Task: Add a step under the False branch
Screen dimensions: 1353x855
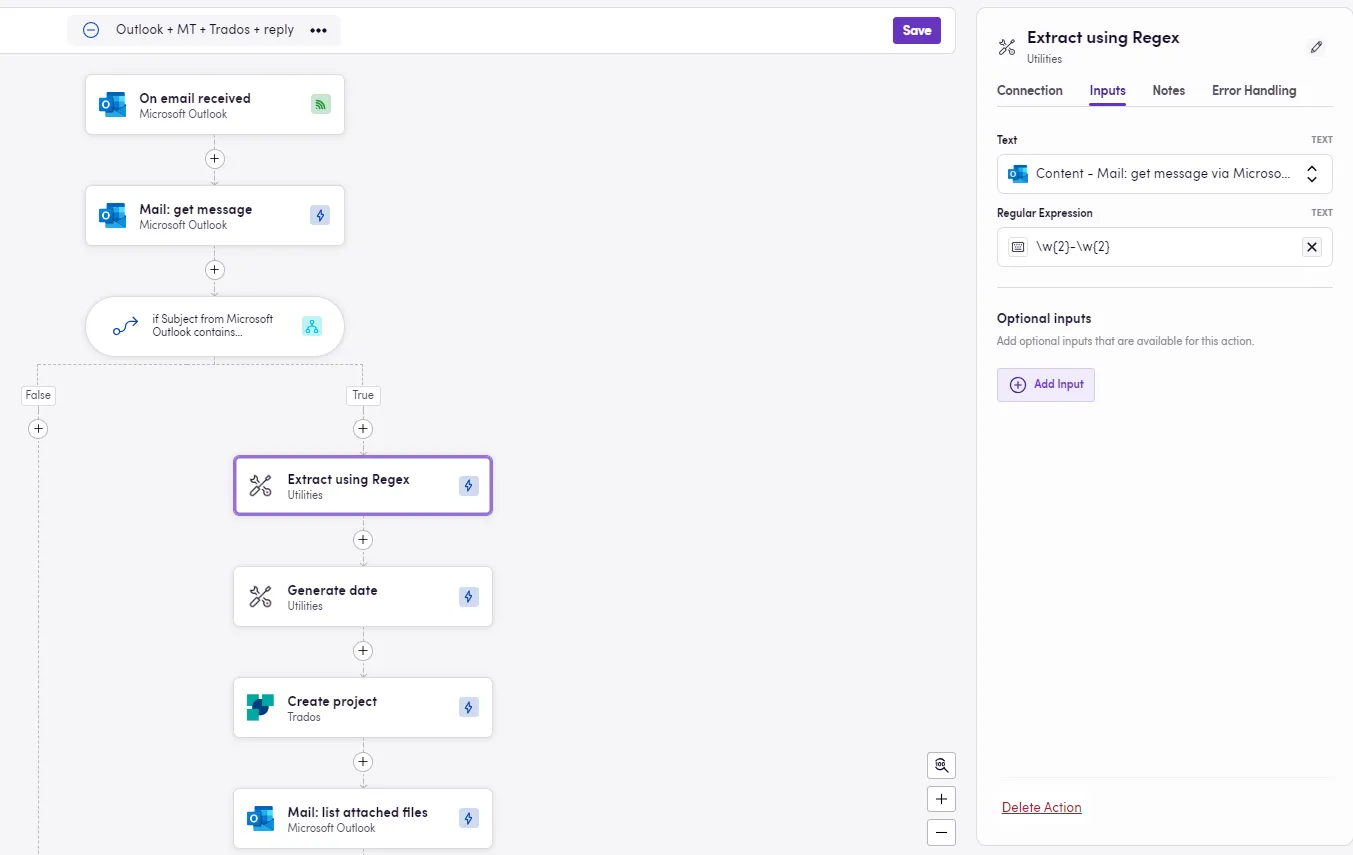Action: (x=38, y=429)
